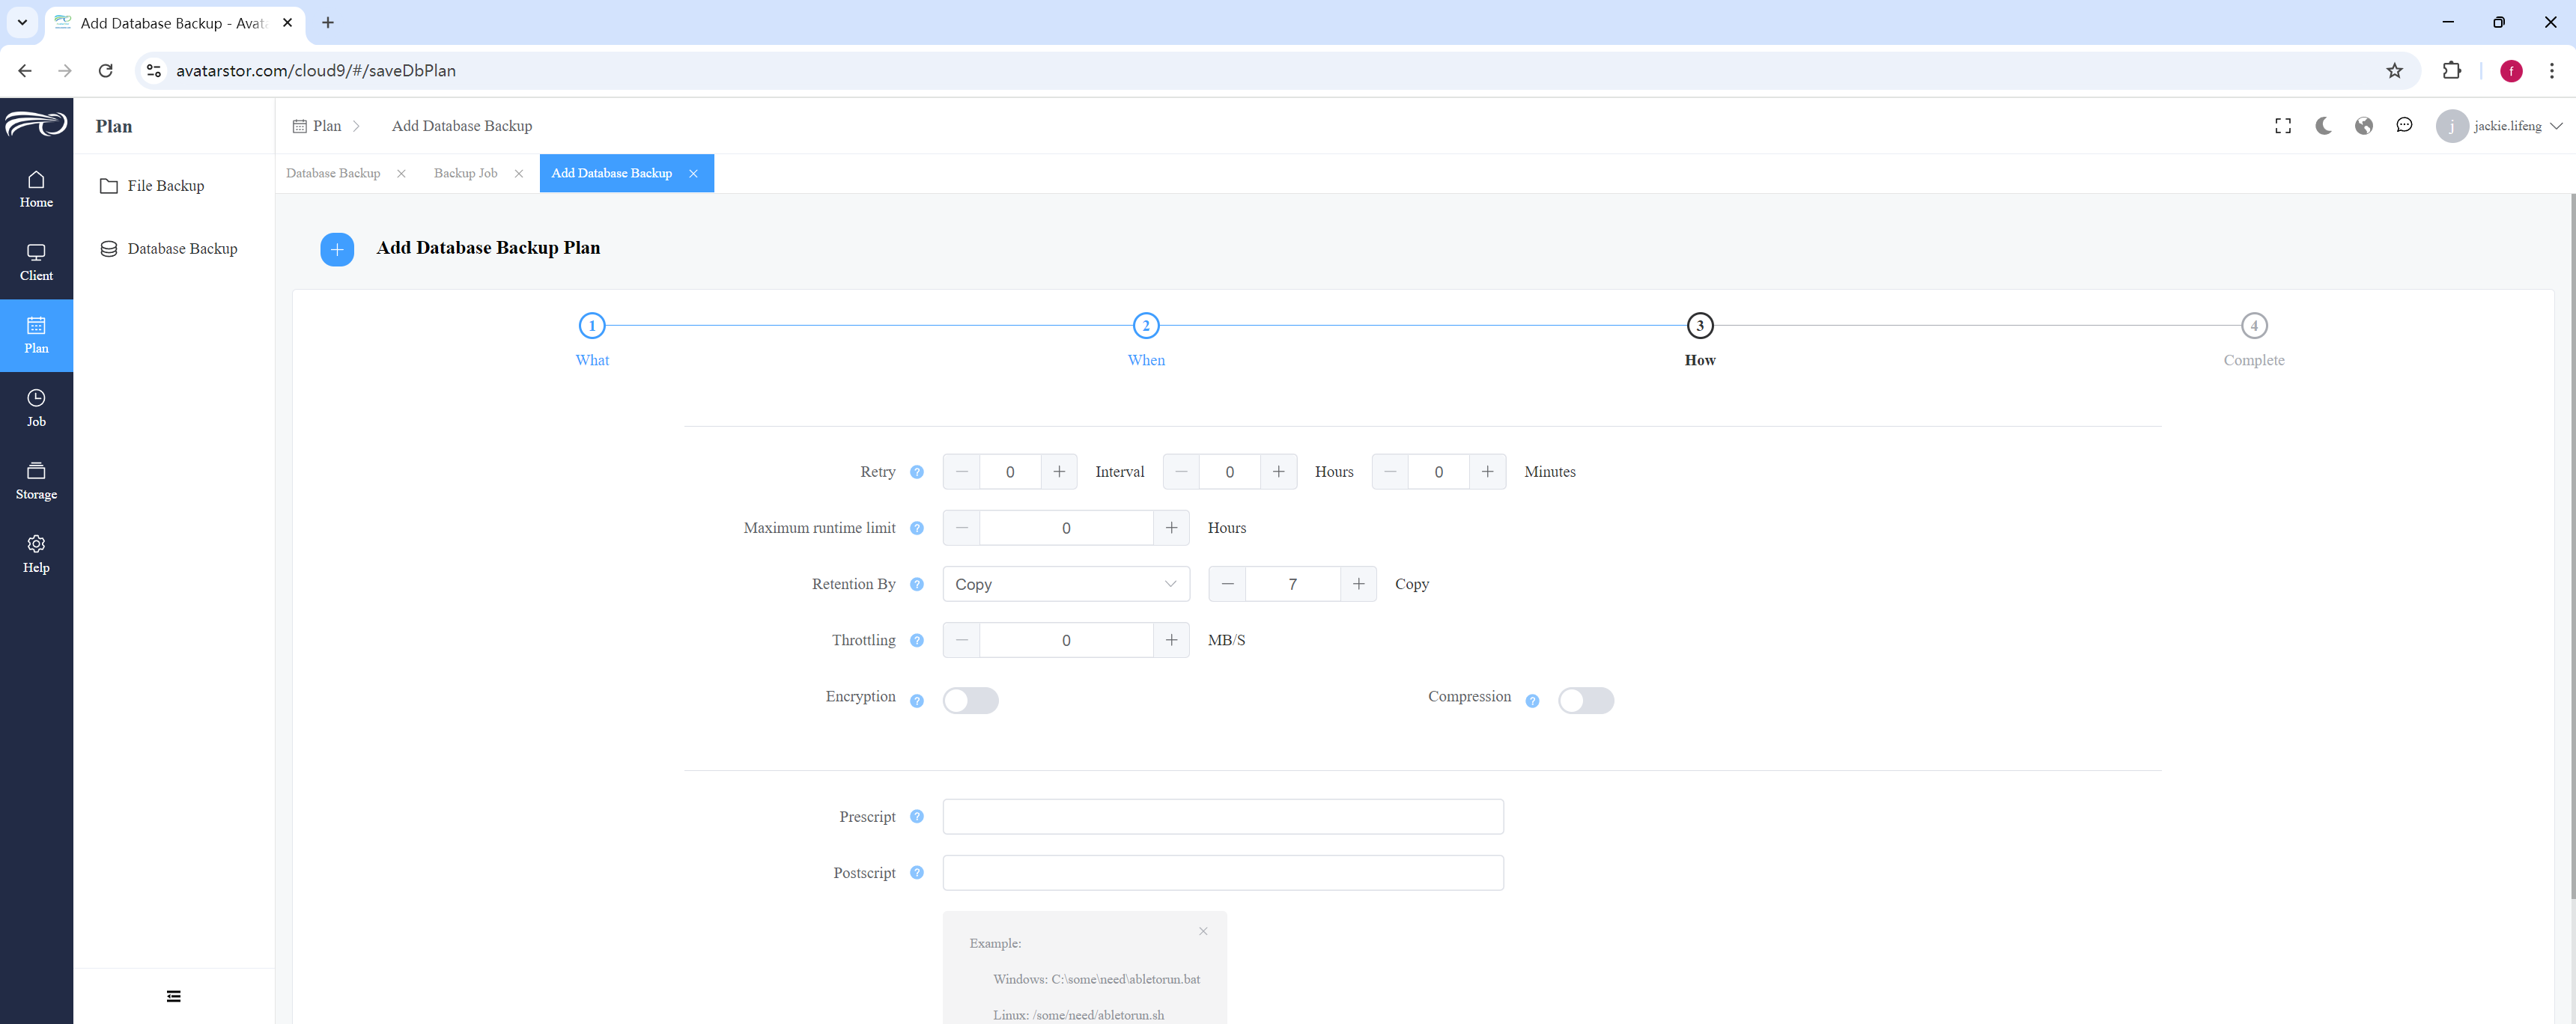The image size is (2576, 1024).
Task: Click the fullscreen icon in header
Action: [x=2283, y=126]
